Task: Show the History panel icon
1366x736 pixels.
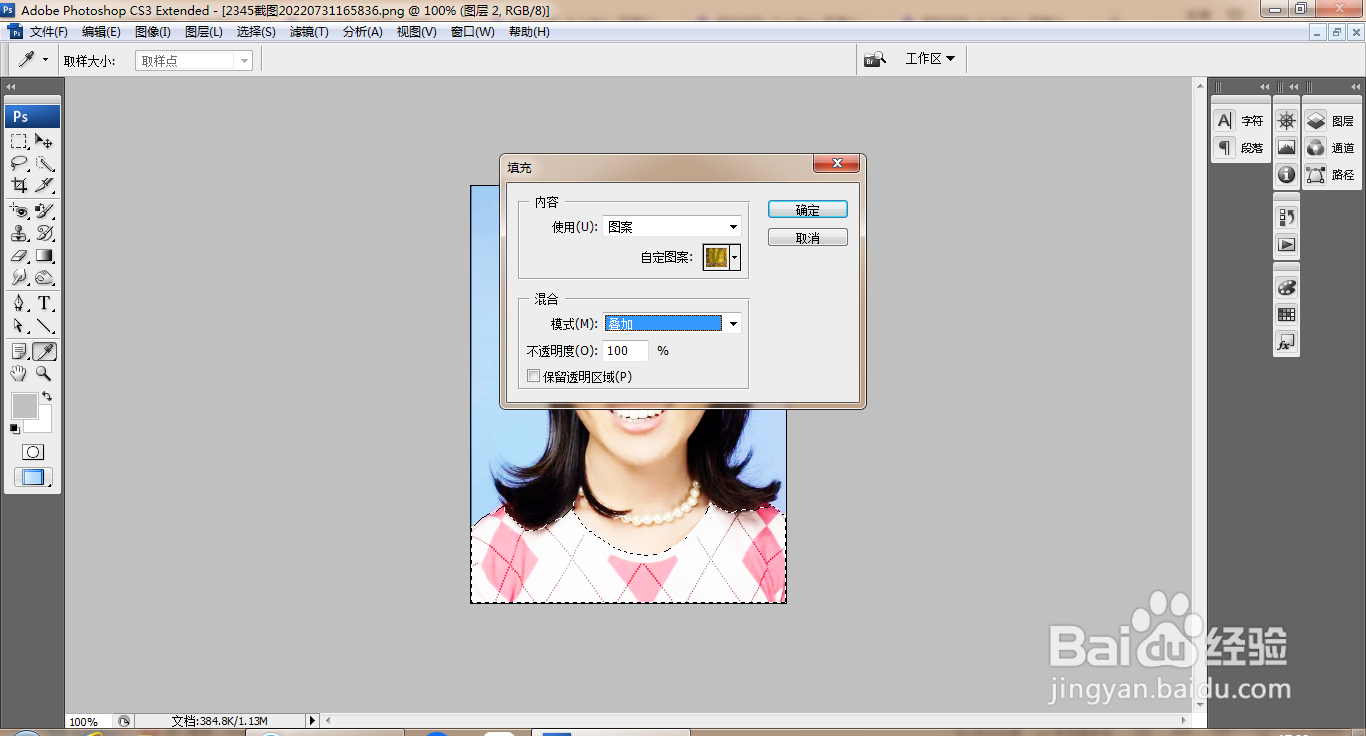Action: [1286, 217]
